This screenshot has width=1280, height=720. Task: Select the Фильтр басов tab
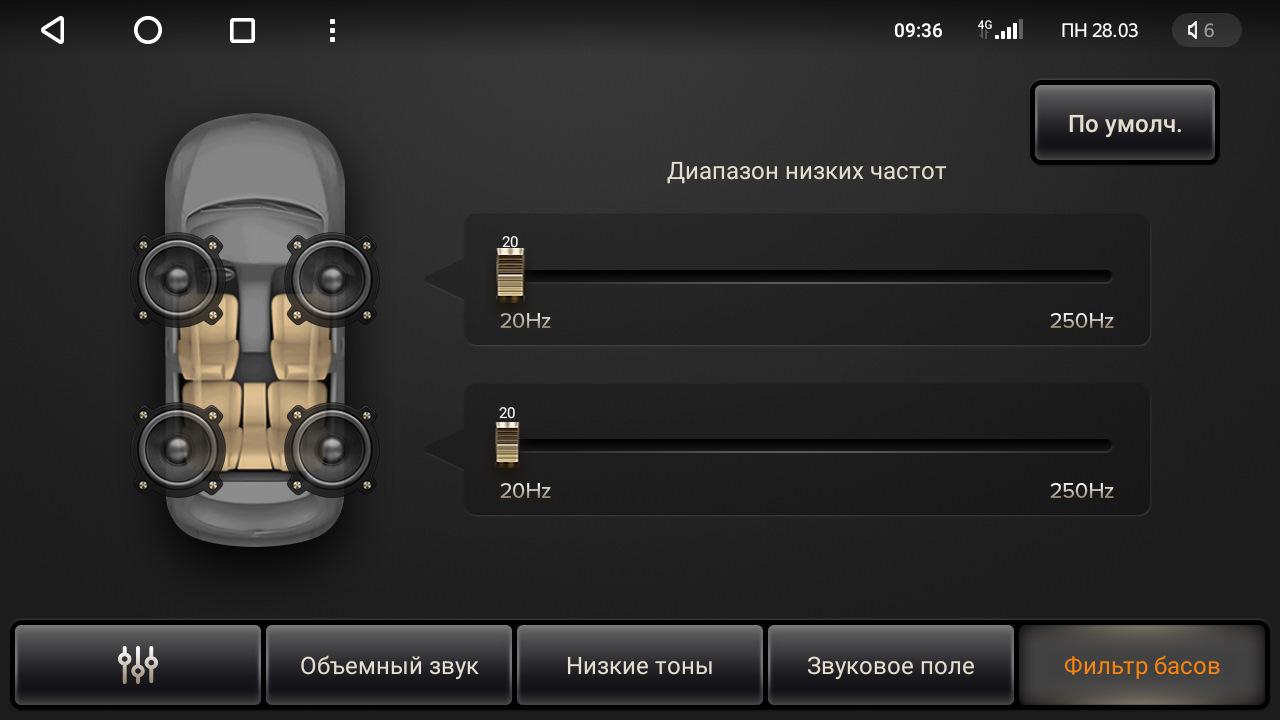[x=1142, y=665]
